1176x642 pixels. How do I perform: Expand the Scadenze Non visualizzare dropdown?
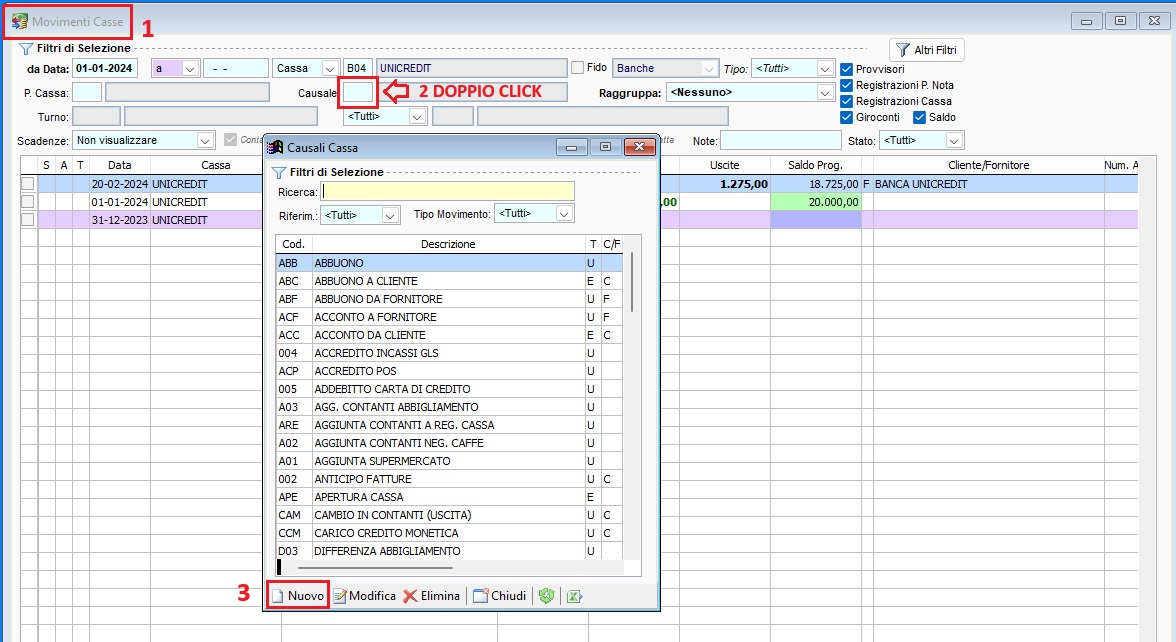pos(205,140)
